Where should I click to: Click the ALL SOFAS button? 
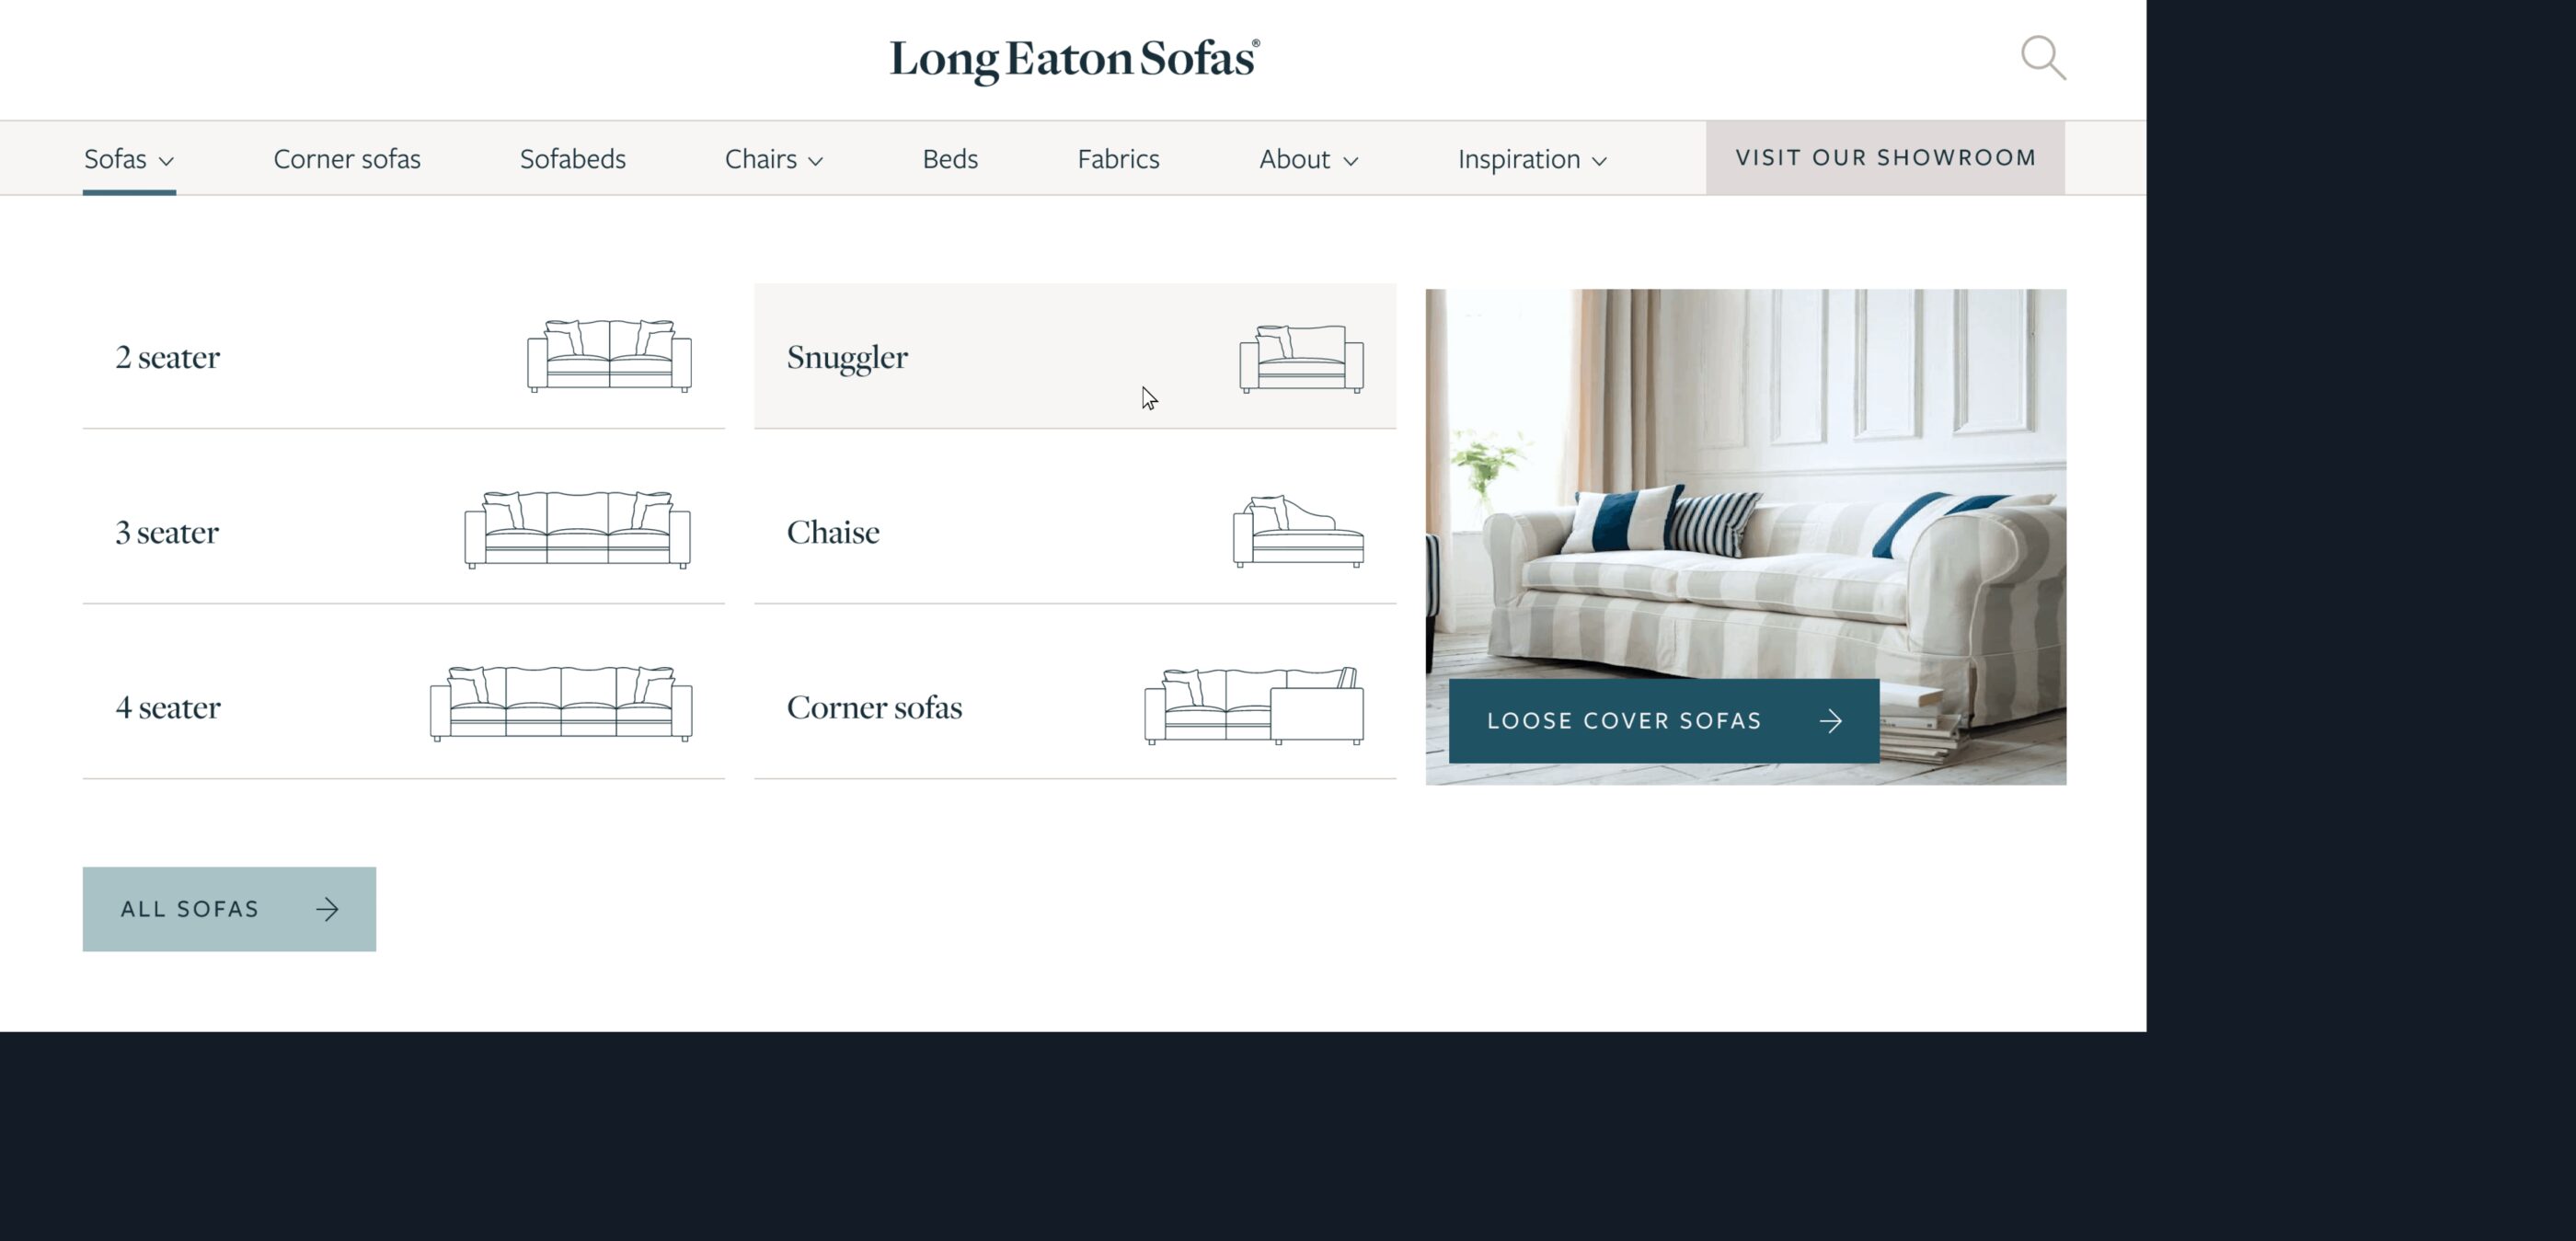click(228, 909)
